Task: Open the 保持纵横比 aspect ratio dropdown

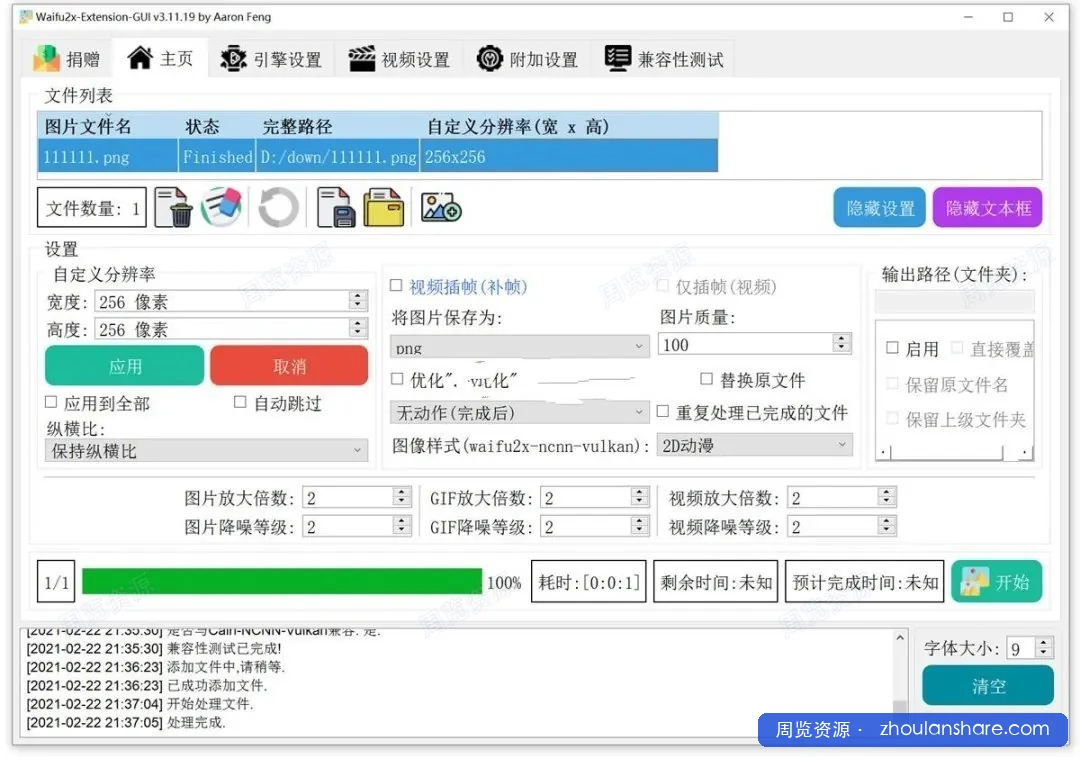Action: click(x=207, y=450)
